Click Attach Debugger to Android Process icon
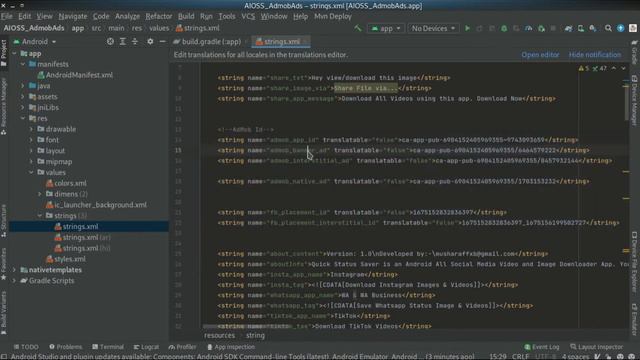Viewport: 640px width, 360px height. coord(541,28)
